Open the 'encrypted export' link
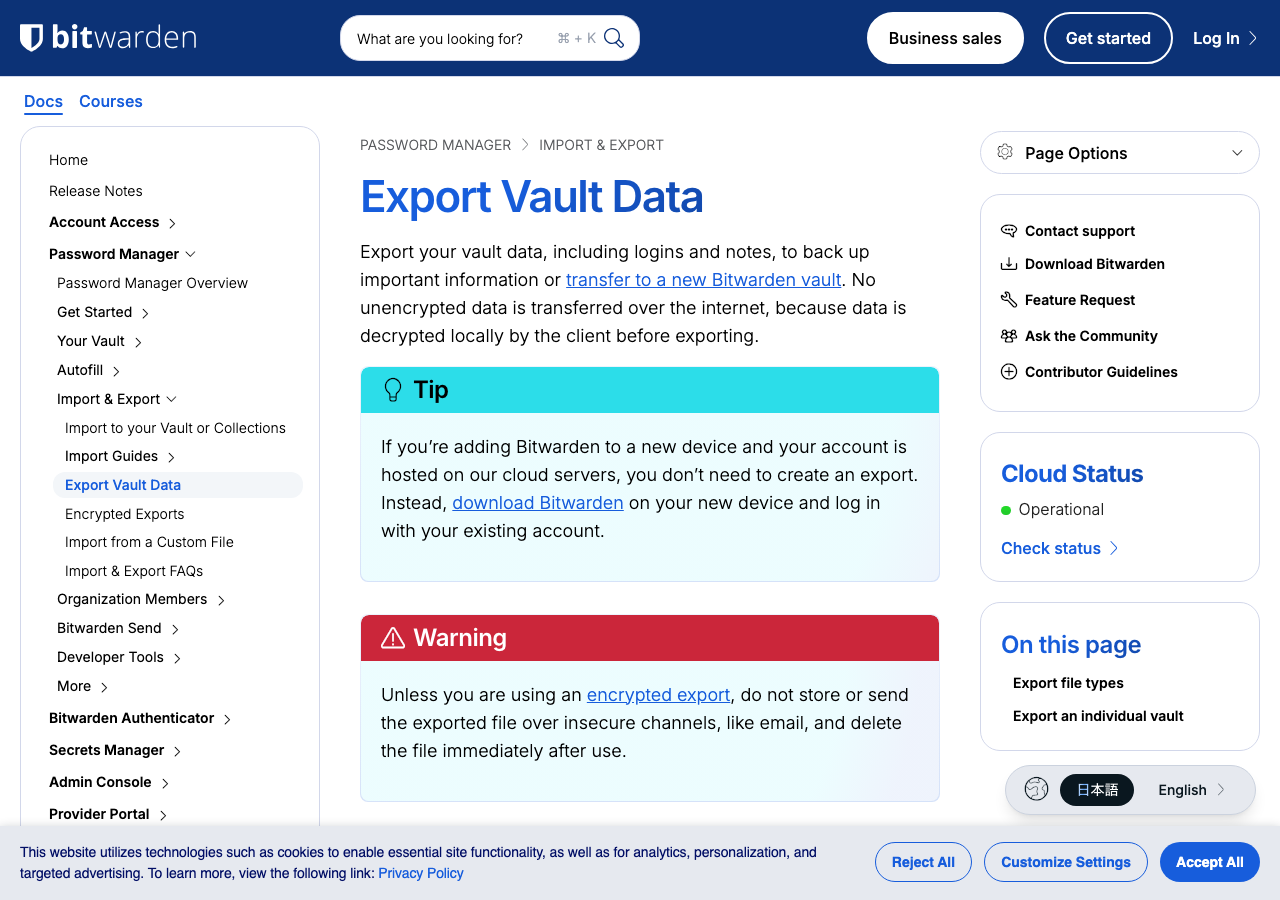Image resolution: width=1280 pixels, height=900 pixels. [x=659, y=695]
